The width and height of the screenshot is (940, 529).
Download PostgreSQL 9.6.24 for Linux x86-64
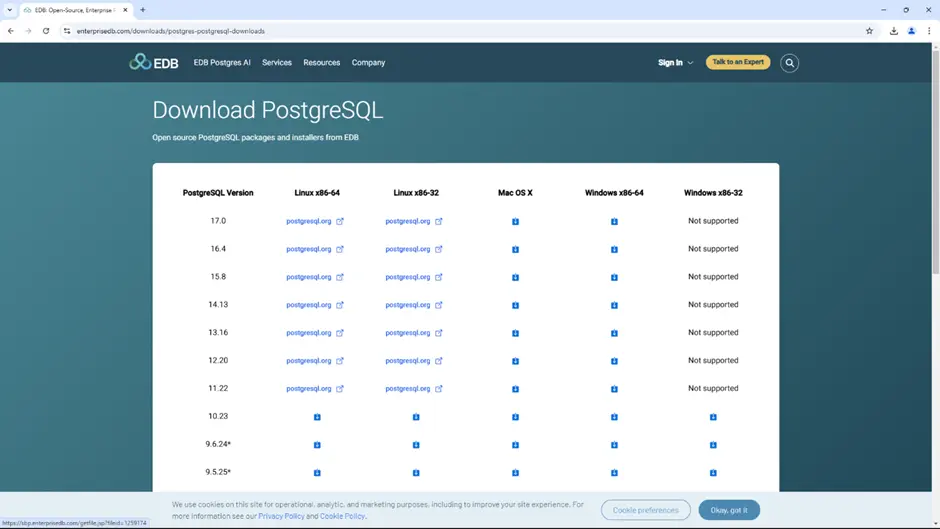[x=317, y=444]
